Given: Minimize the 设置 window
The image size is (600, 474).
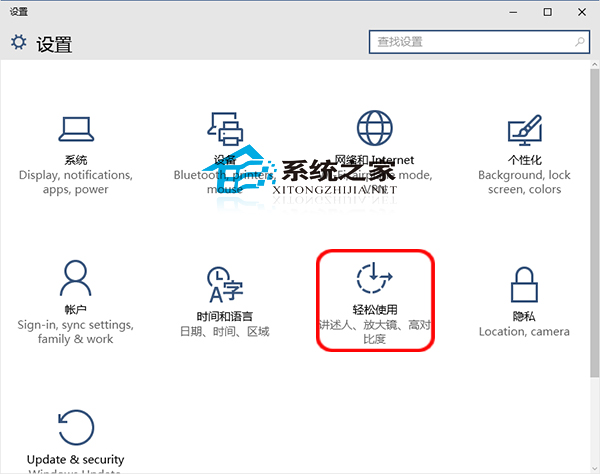Looking at the screenshot, I should coord(513,12).
